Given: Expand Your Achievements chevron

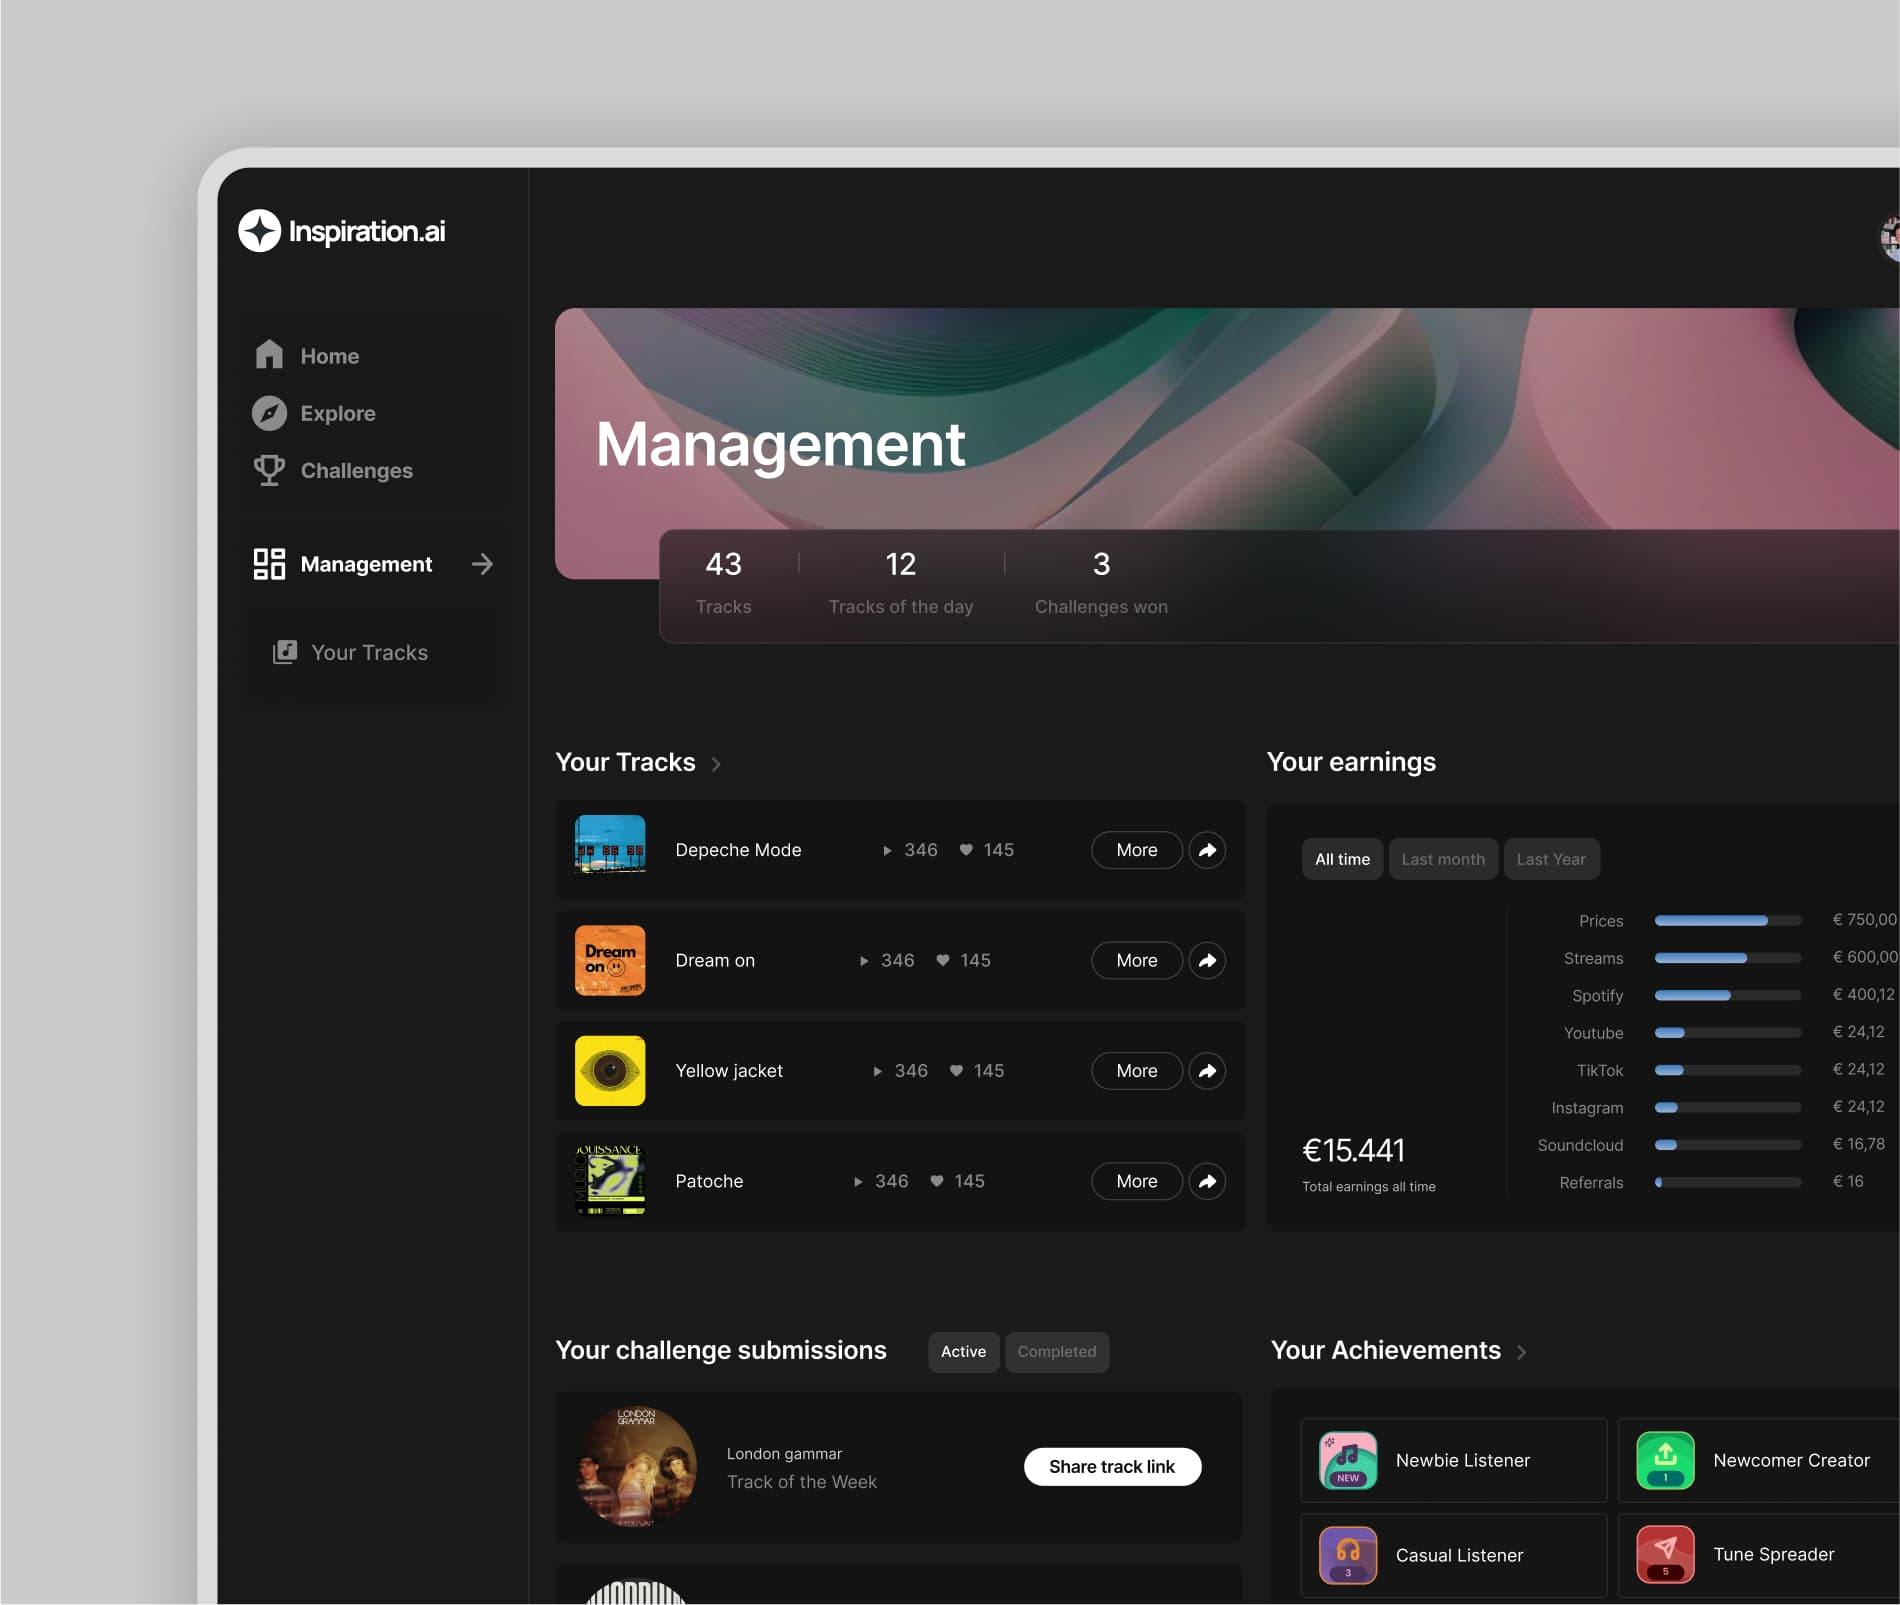Looking at the screenshot, I should click(1521, 1352).
